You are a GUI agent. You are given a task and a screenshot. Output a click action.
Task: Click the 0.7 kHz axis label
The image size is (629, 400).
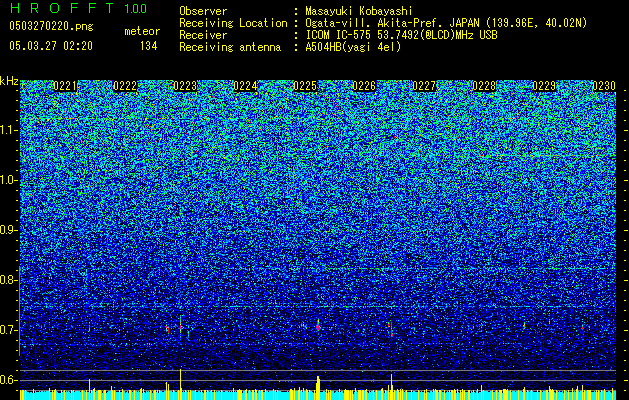click(7, 330)
